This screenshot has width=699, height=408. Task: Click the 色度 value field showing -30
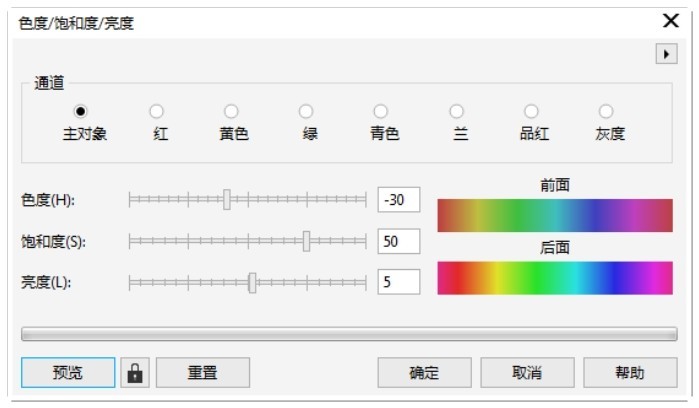(x=399, y=200)
